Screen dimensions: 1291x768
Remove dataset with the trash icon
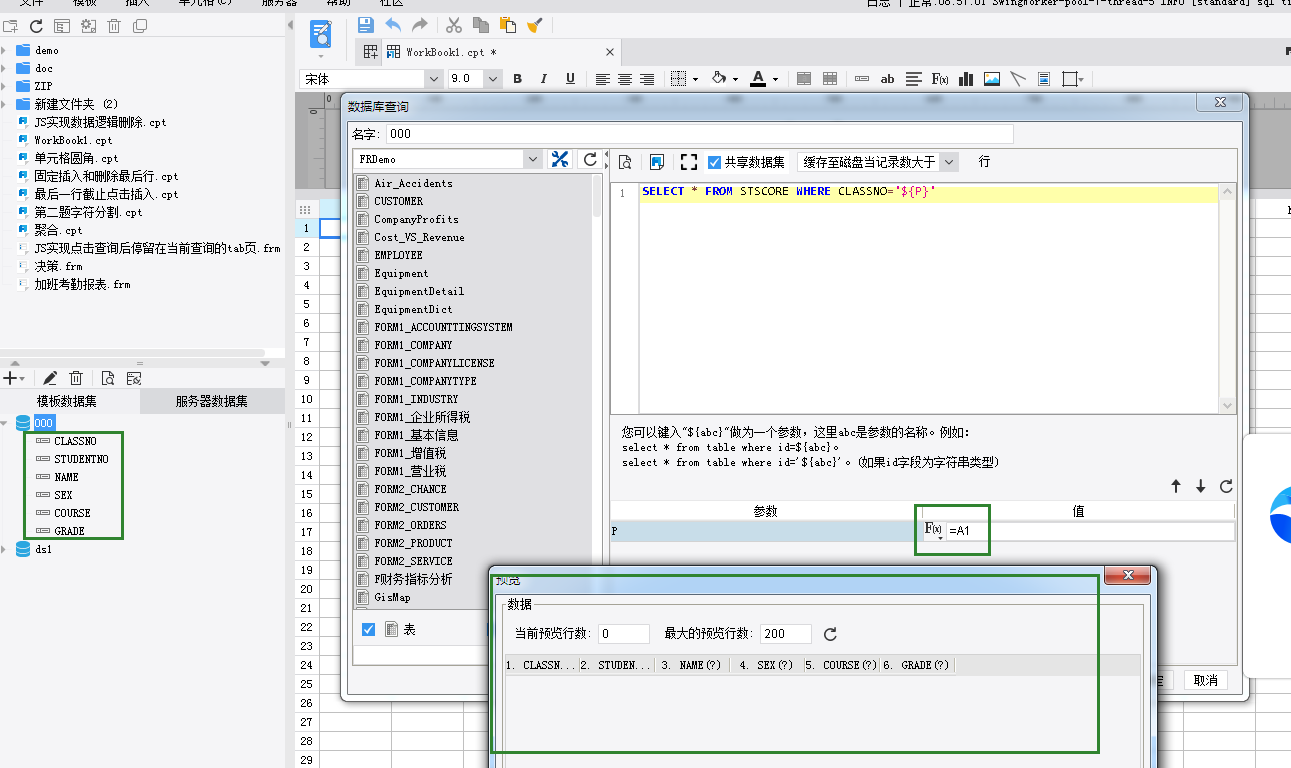point(76,378)
